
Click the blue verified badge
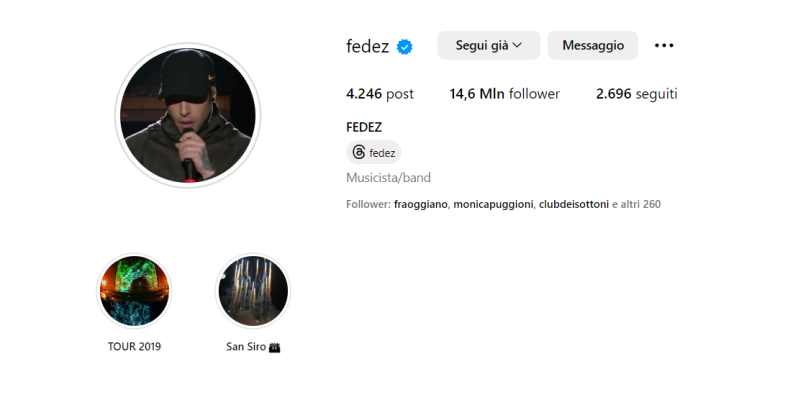coord(404,47)
